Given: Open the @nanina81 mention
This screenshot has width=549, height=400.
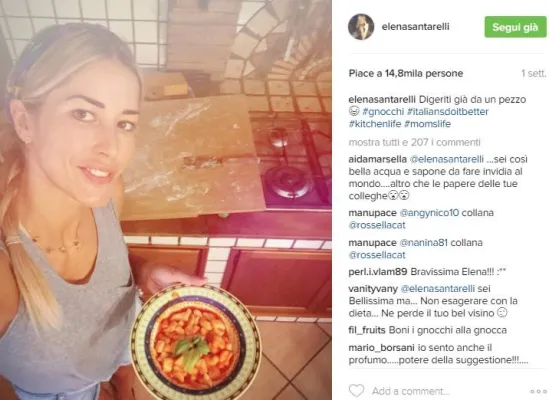Looking at the screenshot, I should 423,243.
